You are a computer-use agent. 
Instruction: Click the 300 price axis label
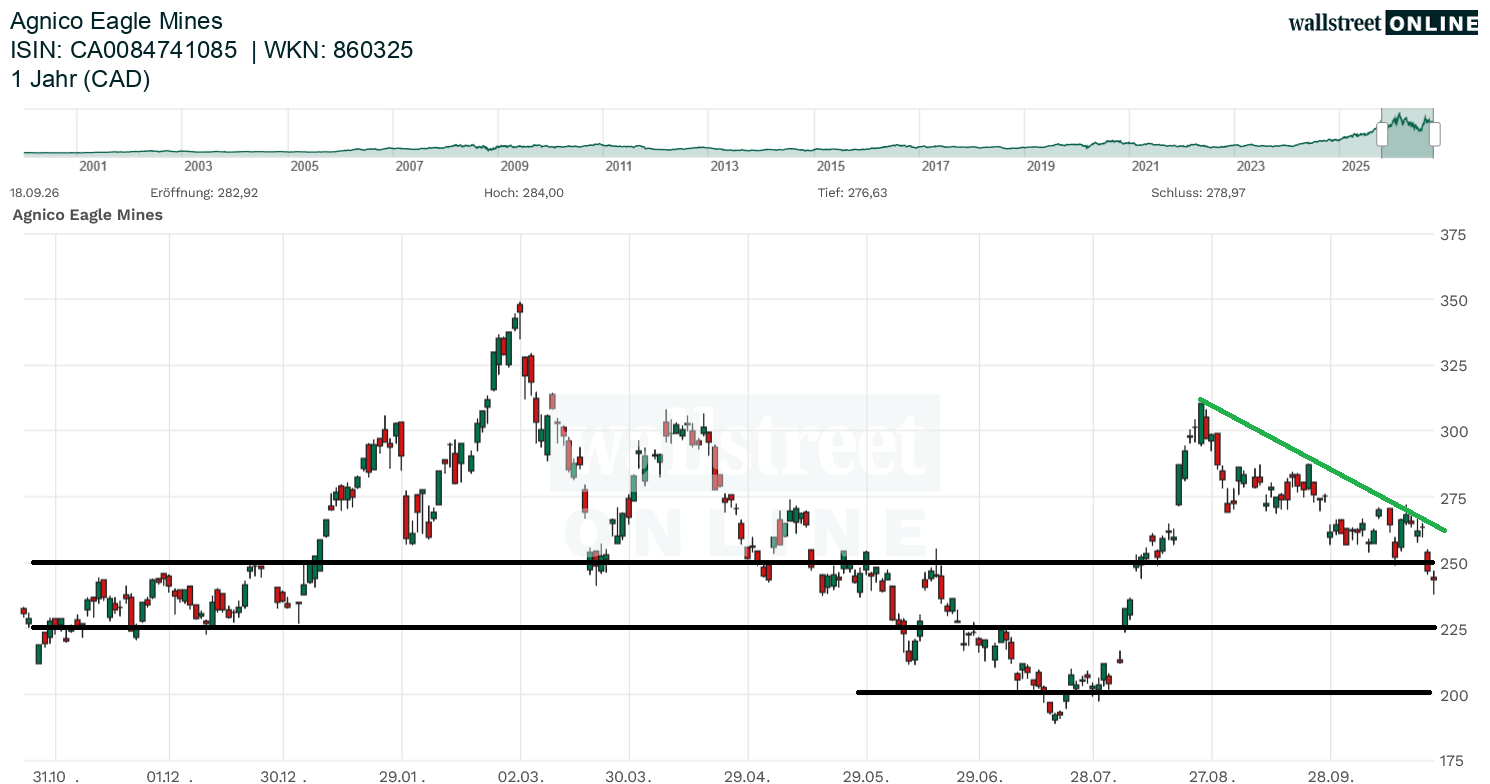1455,432
